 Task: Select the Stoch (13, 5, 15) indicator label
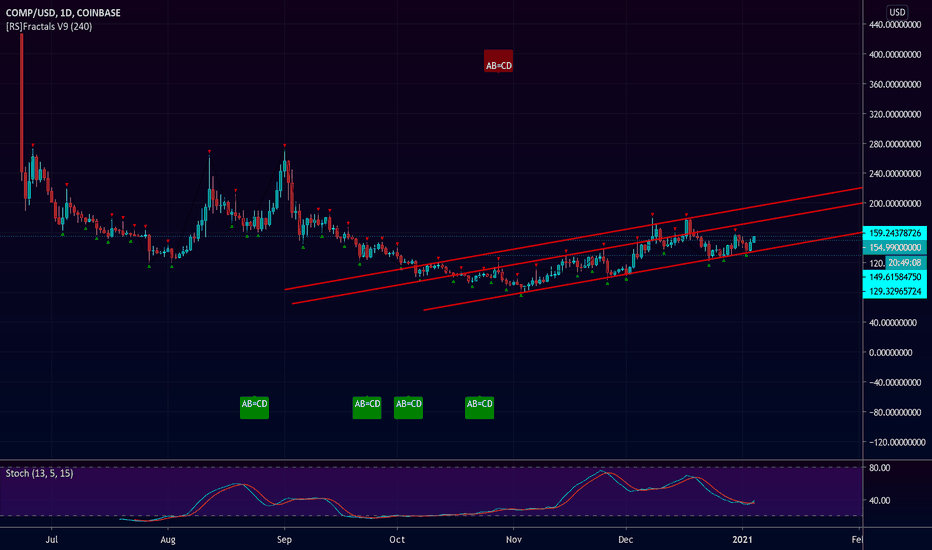(39, 473)
